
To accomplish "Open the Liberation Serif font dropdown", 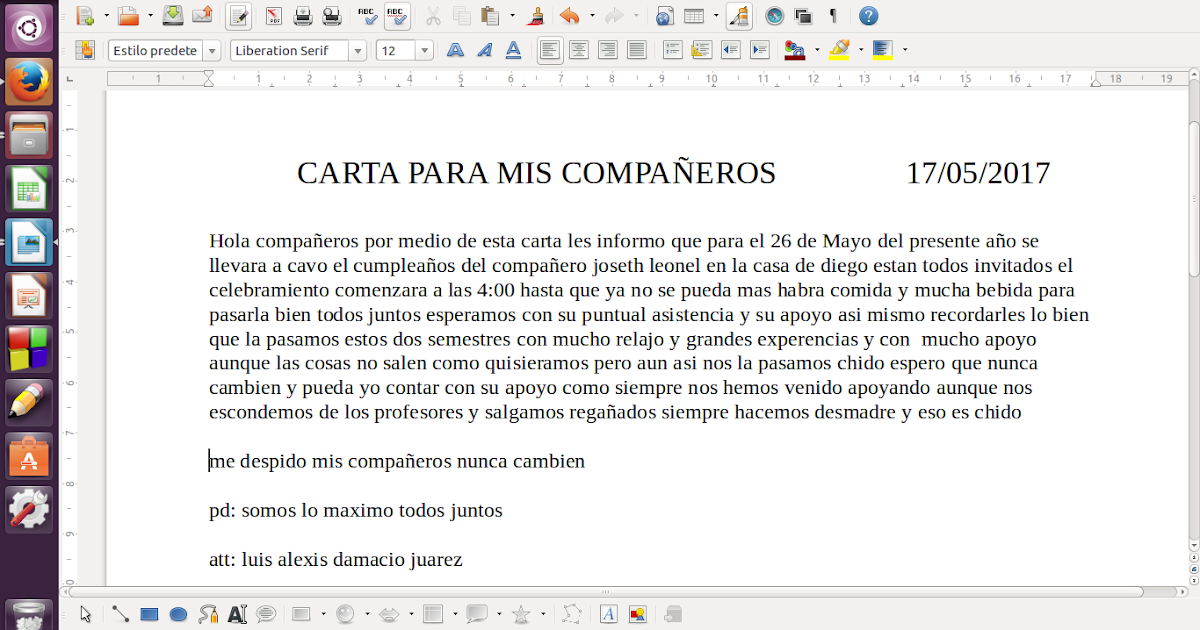I will point(357,51).
